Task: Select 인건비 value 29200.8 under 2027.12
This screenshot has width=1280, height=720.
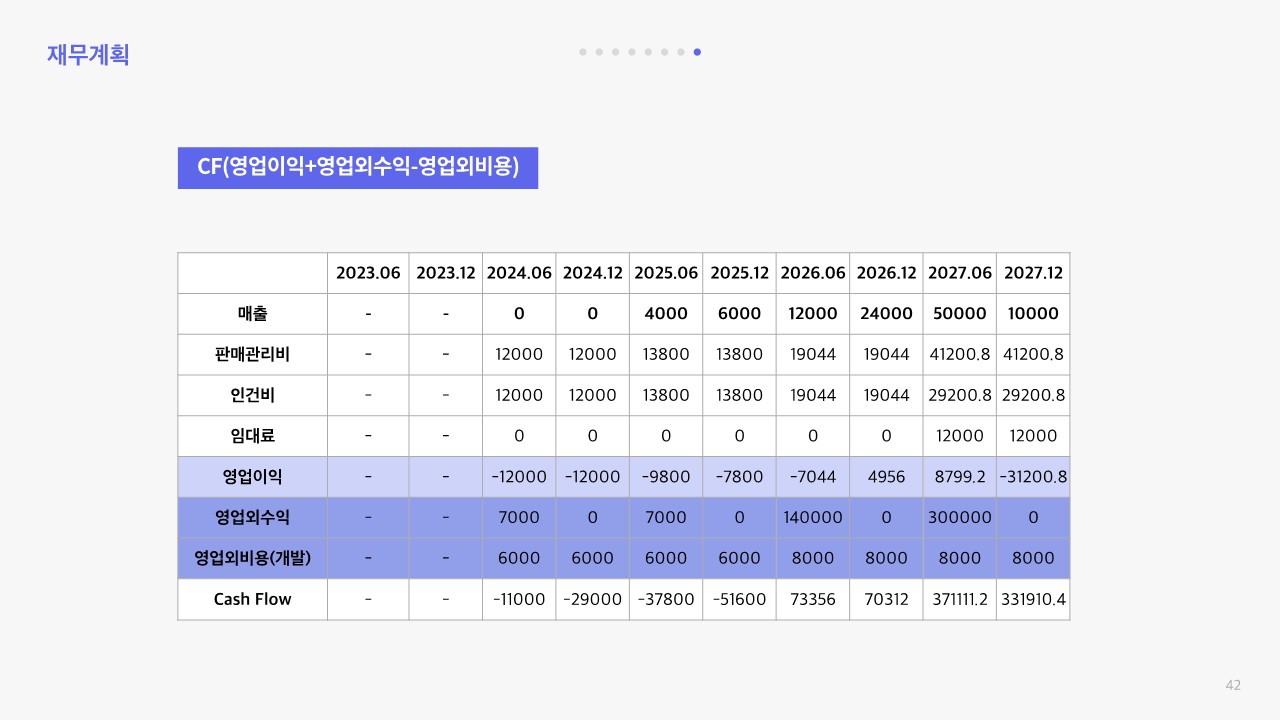Action: coord(1033,395)
